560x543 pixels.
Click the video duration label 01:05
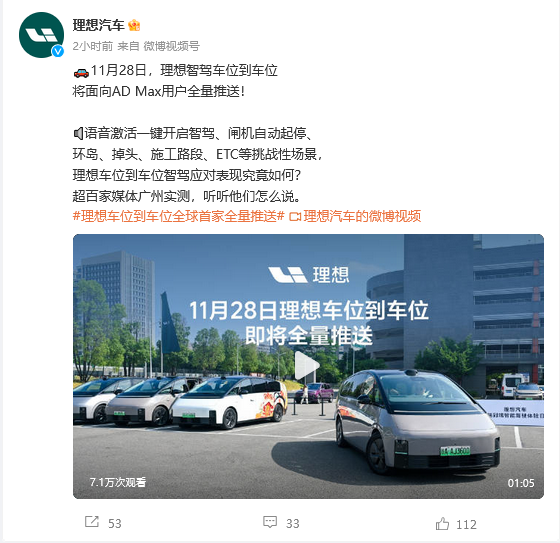pos(521,483)
